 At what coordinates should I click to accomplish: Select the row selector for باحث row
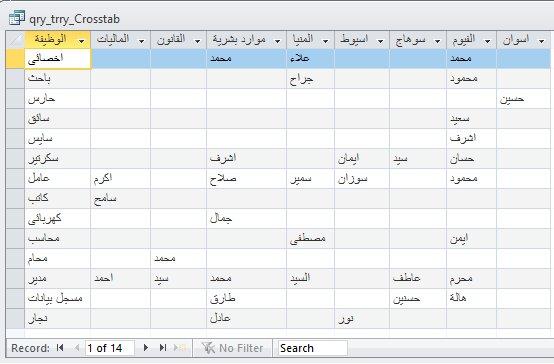click(15, 78)
